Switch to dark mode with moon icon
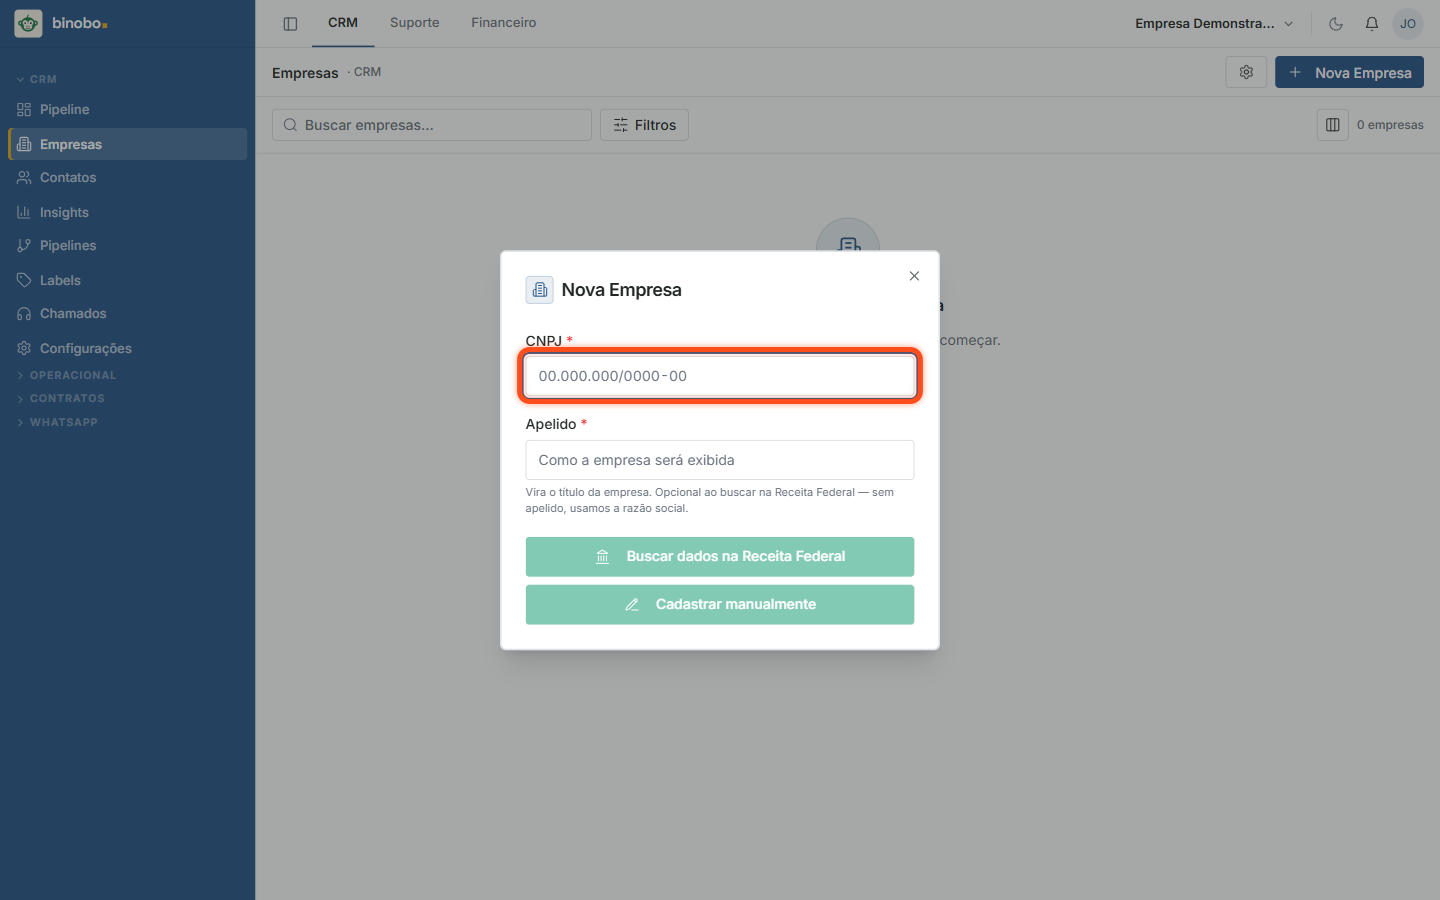The width and height of the screenshot is (1440, 900). click(x=1336, y=23)
